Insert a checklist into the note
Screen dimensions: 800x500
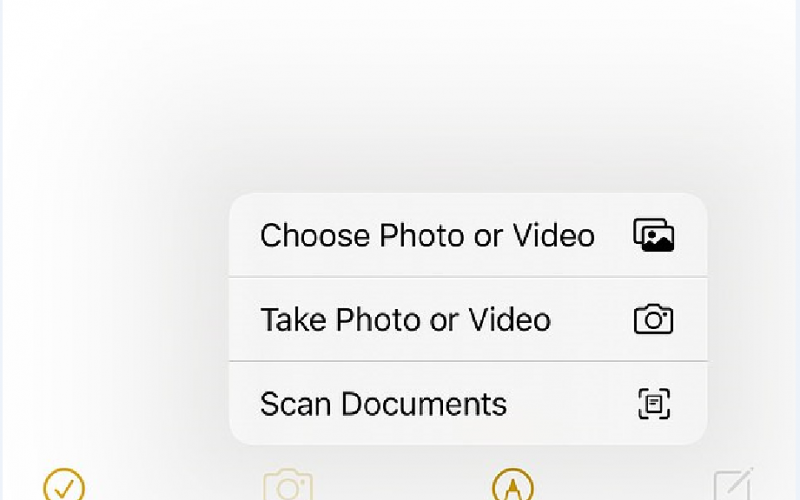(x=64, y=486)
